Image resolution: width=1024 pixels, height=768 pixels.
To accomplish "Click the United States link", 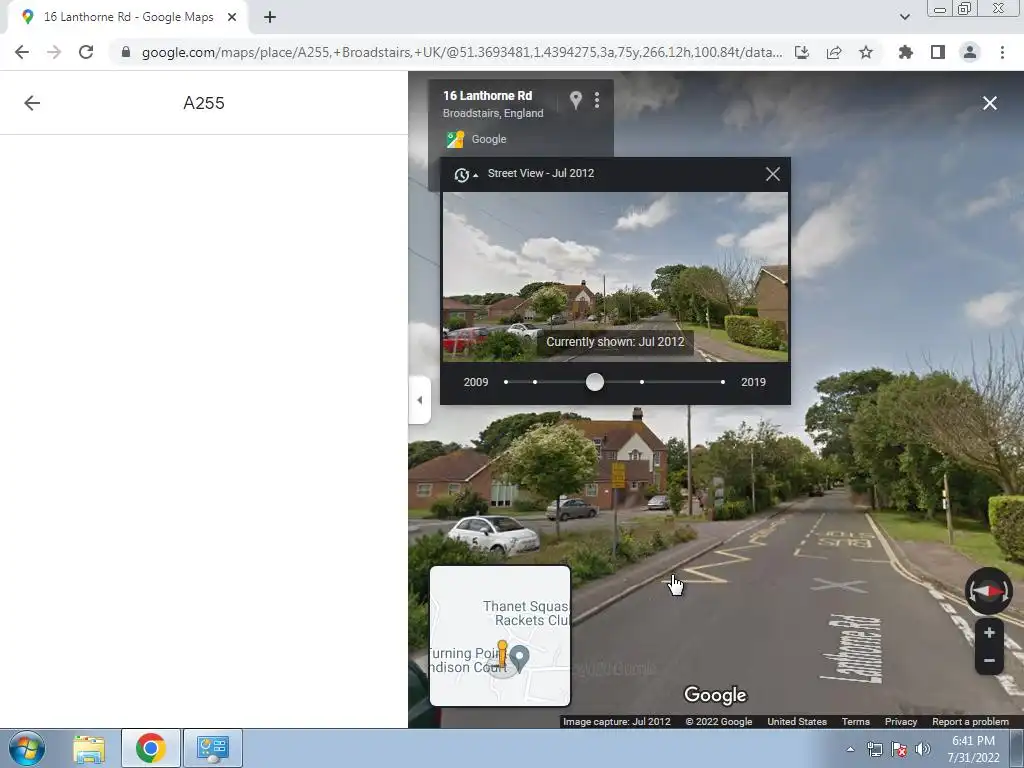I will click(x=797, y=722).
